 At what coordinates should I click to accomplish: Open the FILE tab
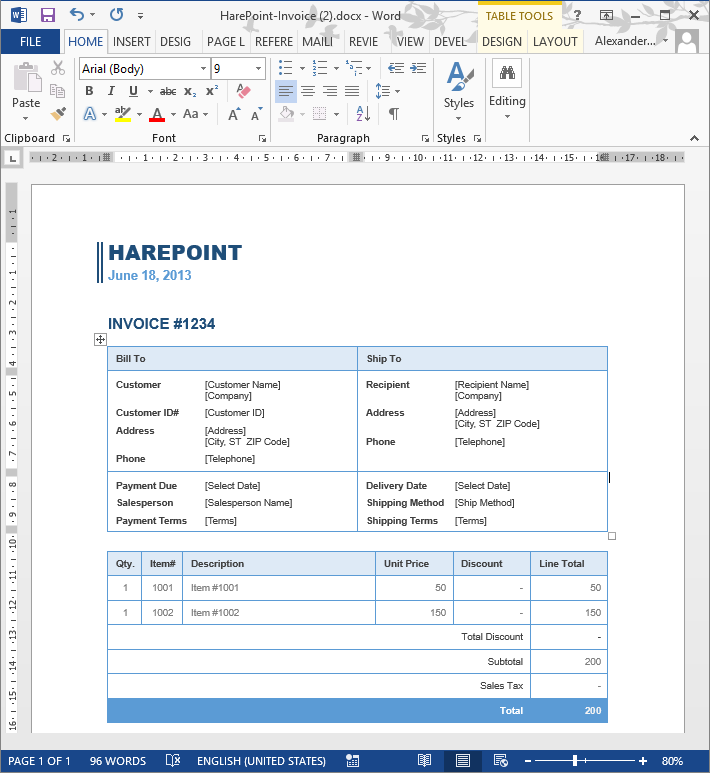(31, 41)
